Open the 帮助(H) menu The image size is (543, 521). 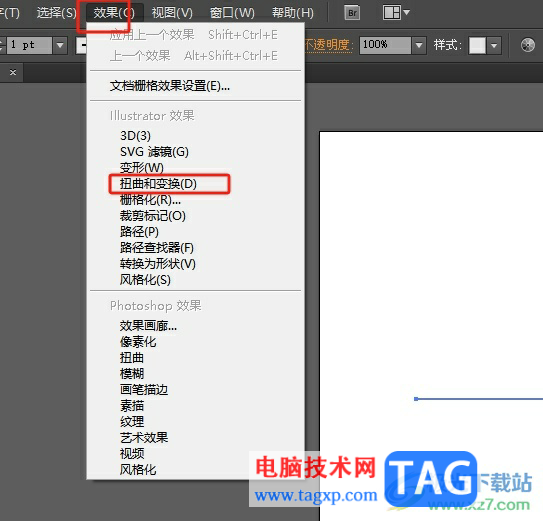(x=293, y=13)
